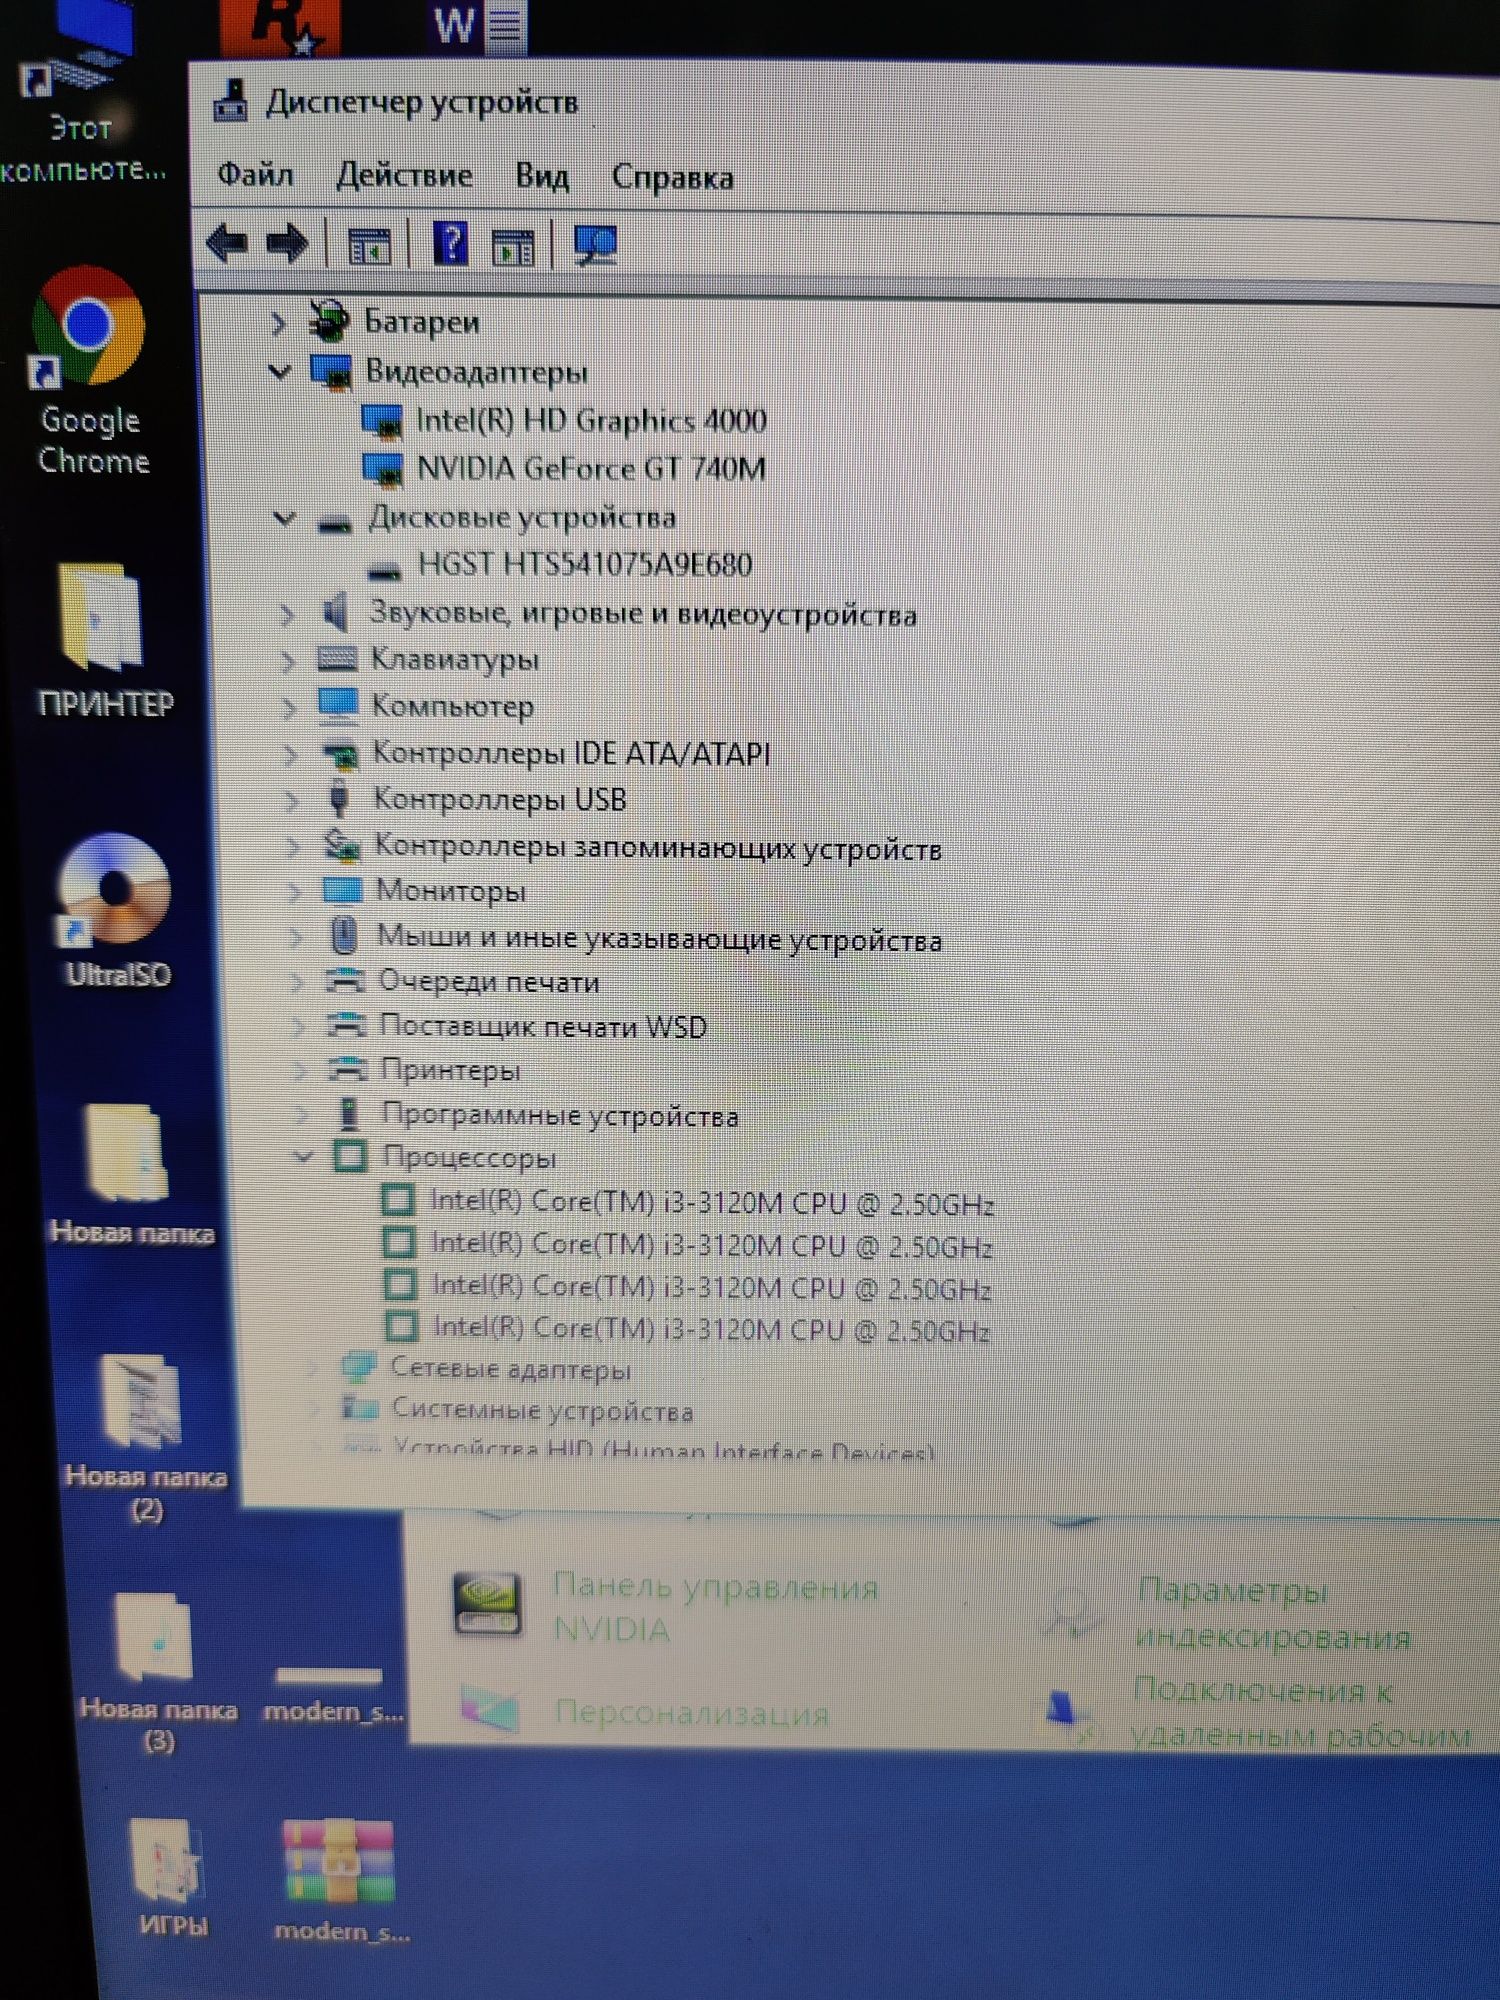The height and width of the screenshot is (2000, 1500).
Task: Open the Справка menu
Action: (672, 177)
